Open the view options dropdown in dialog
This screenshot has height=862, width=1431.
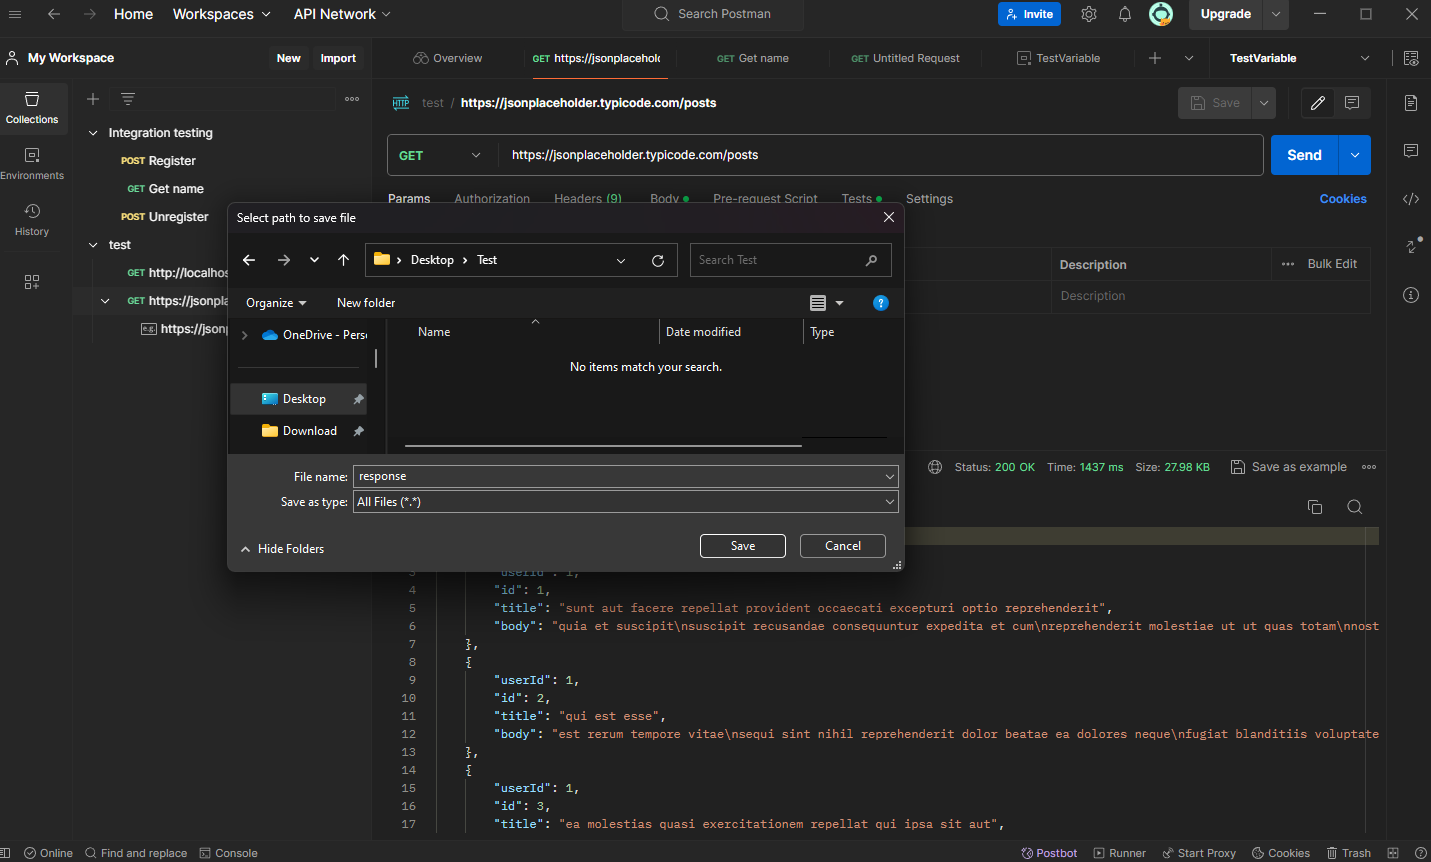click(839, 303)
